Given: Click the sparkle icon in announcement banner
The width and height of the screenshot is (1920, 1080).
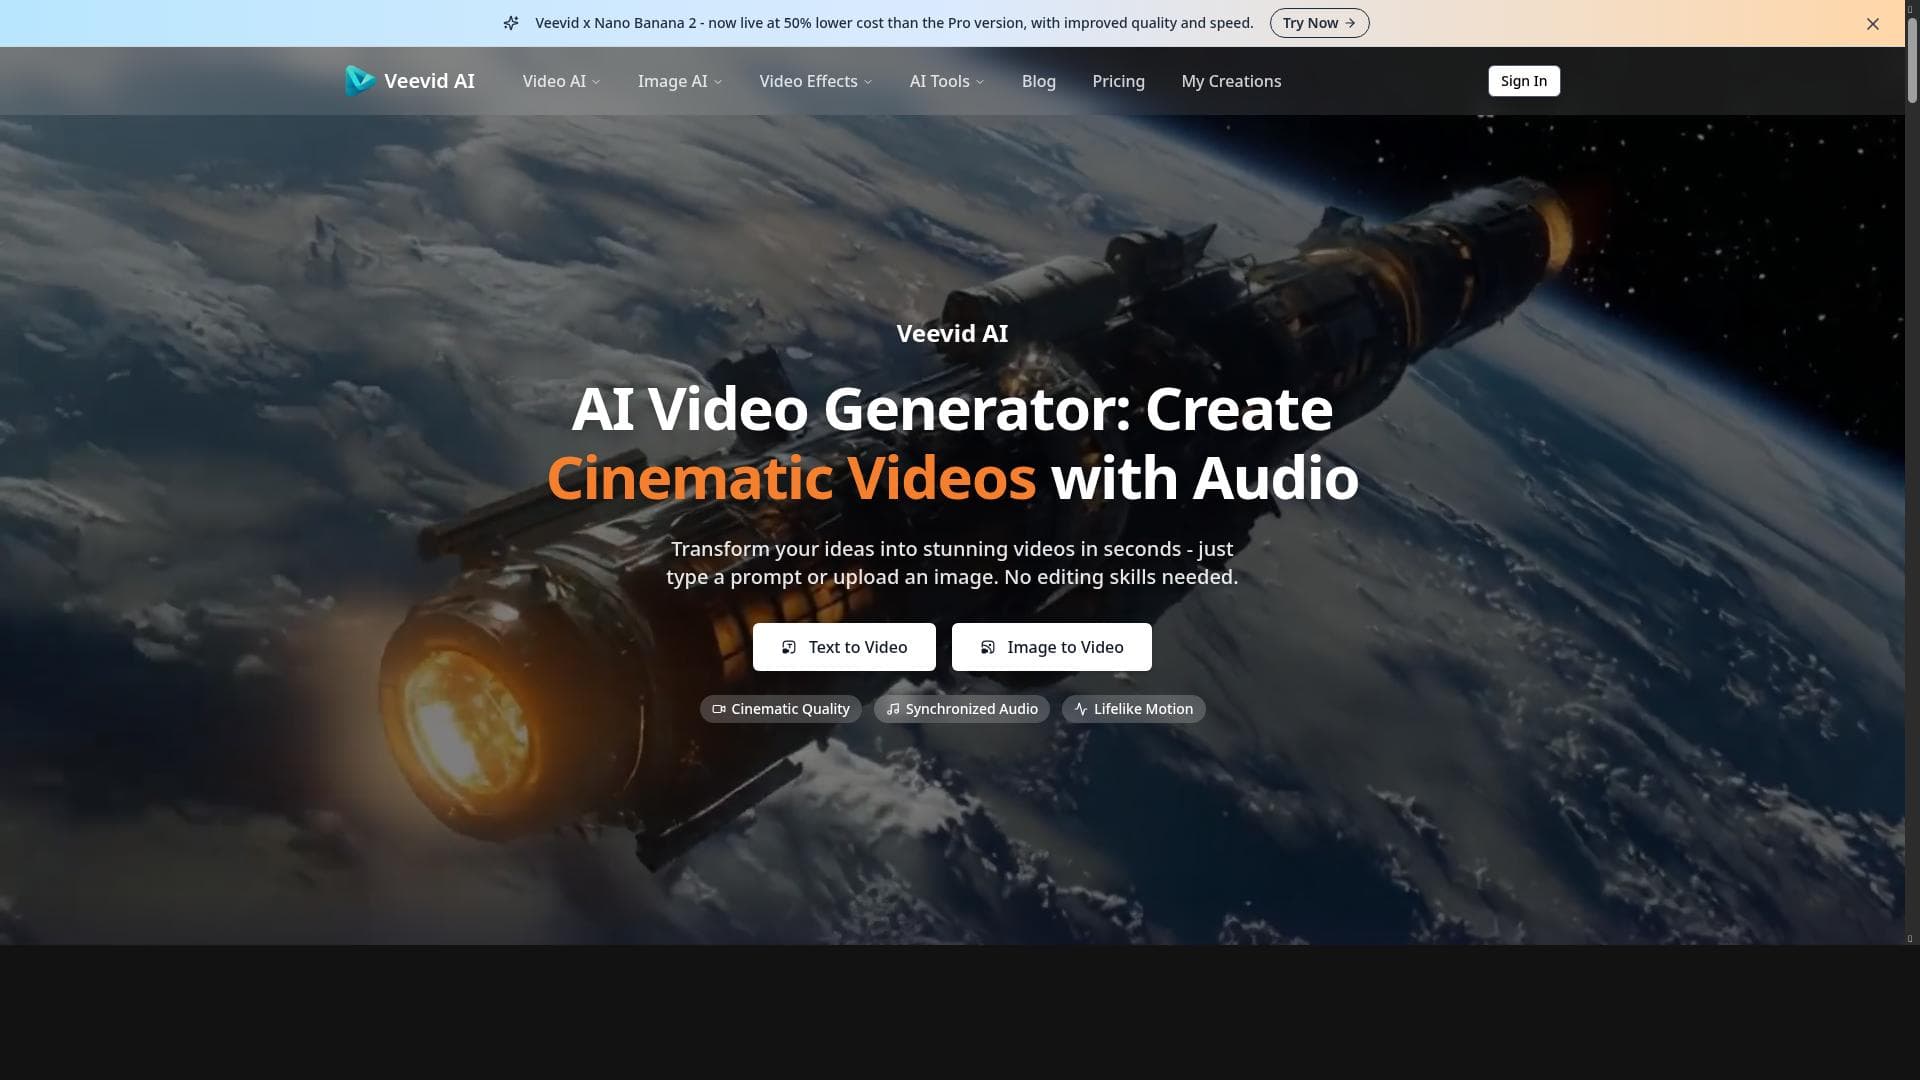Looking at the screenshot, I should click(511, 23).
